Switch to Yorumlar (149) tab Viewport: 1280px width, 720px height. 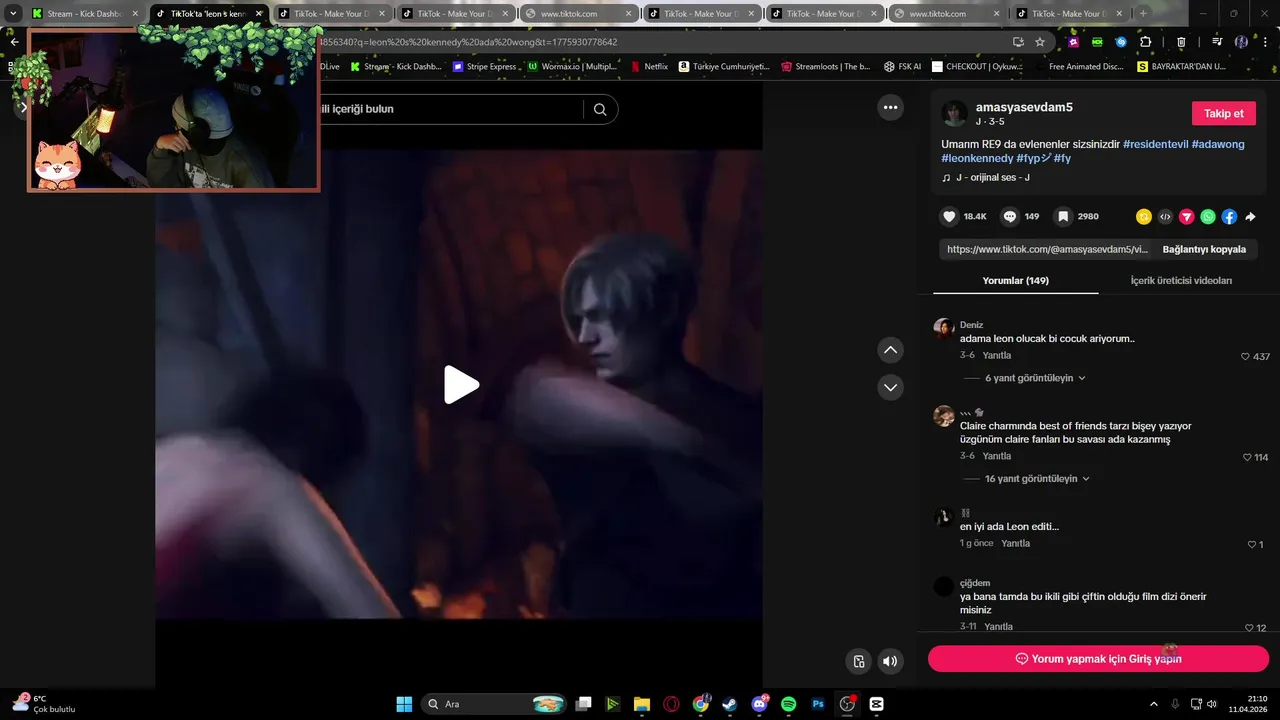pos(1015,281)
